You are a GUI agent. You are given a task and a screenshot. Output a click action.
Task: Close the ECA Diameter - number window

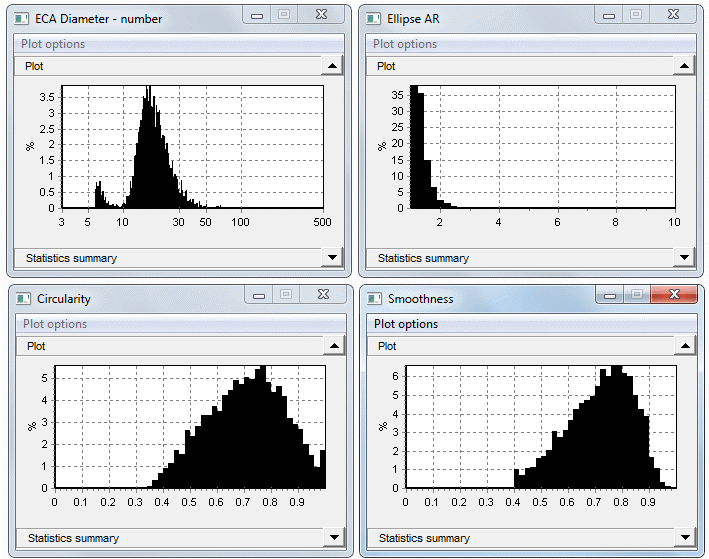[321, 14]
